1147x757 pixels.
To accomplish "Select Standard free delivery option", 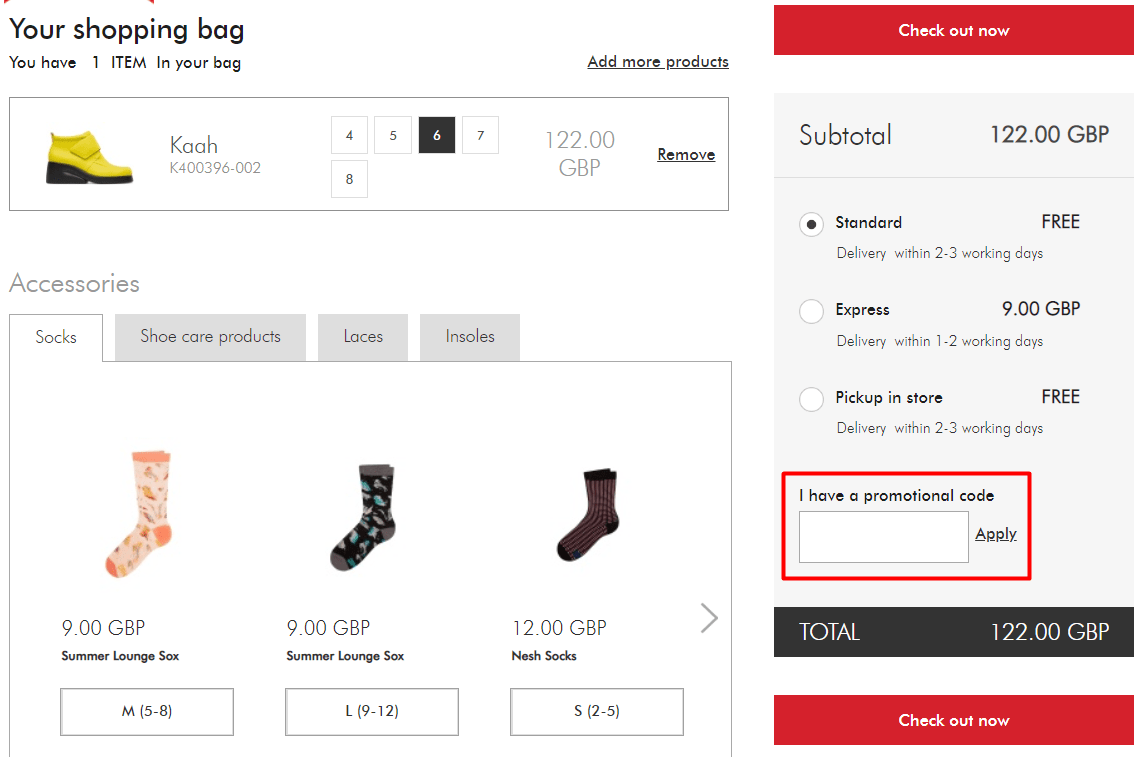I will [x=811, y=225].
